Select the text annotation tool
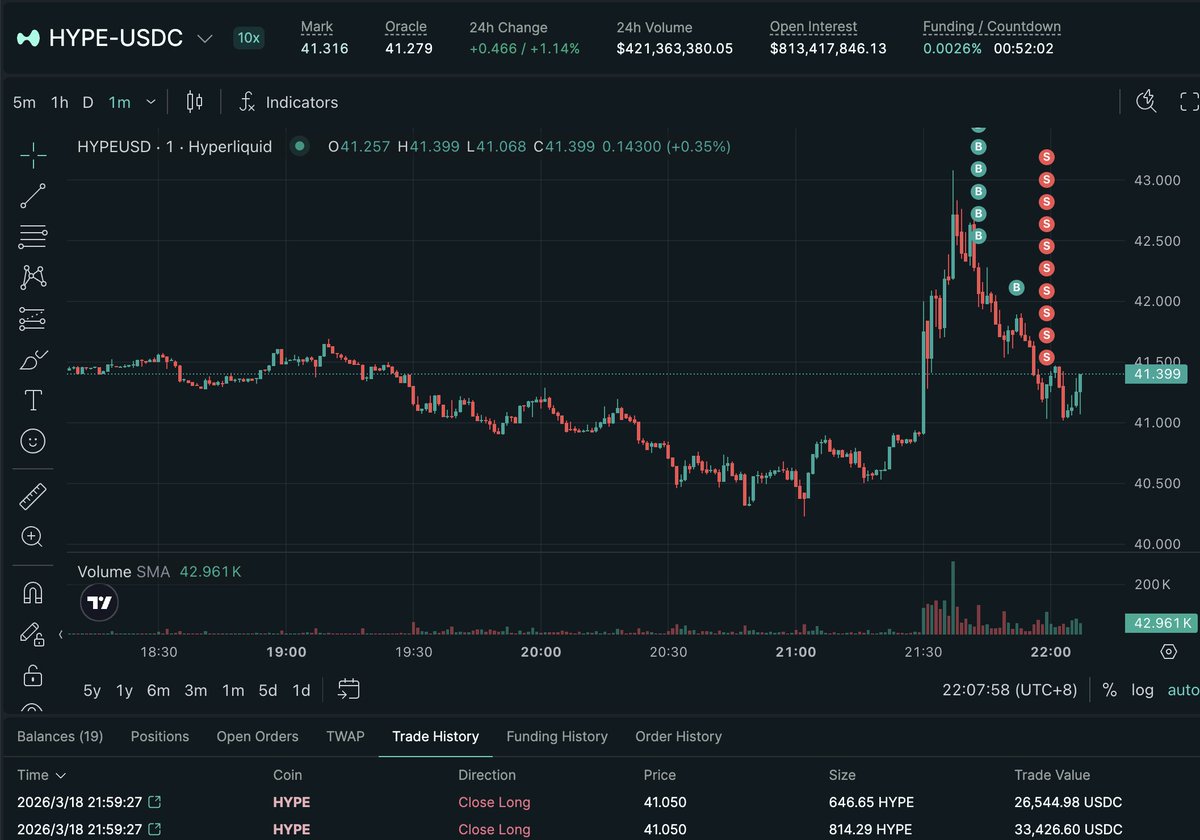Image resolution: width=1200 pixels, height=840 pixels. coord(33,400)
